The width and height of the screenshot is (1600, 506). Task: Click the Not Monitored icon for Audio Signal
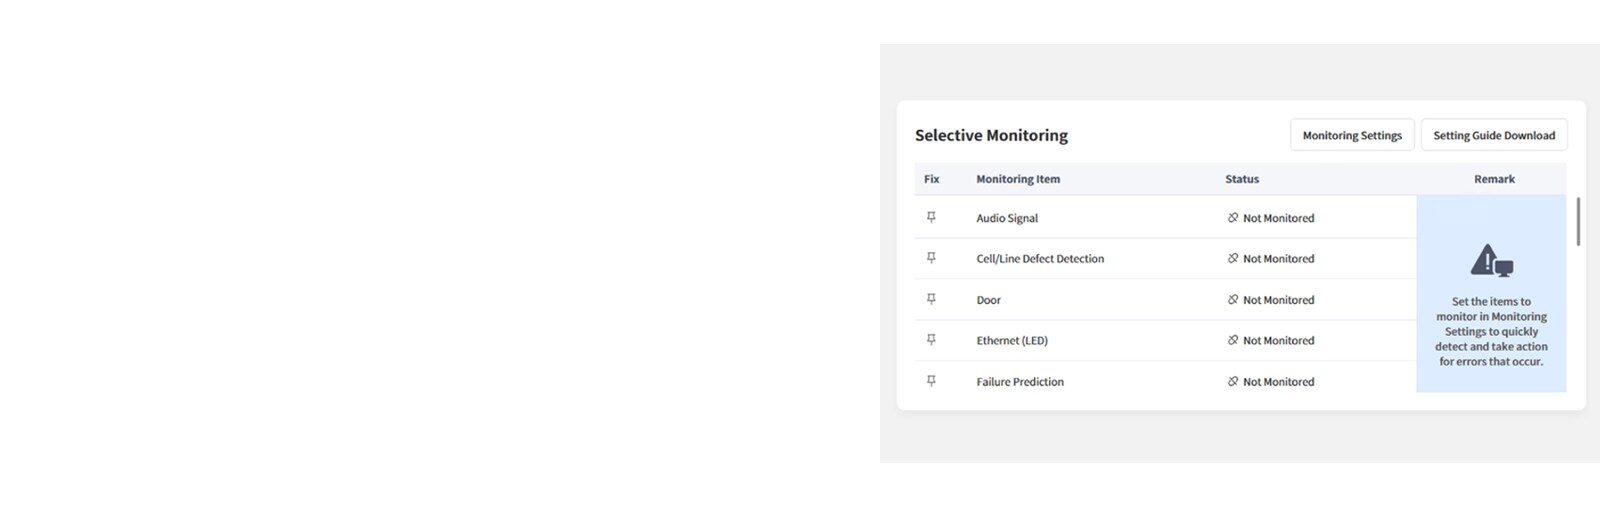[x=1233, y=218]
